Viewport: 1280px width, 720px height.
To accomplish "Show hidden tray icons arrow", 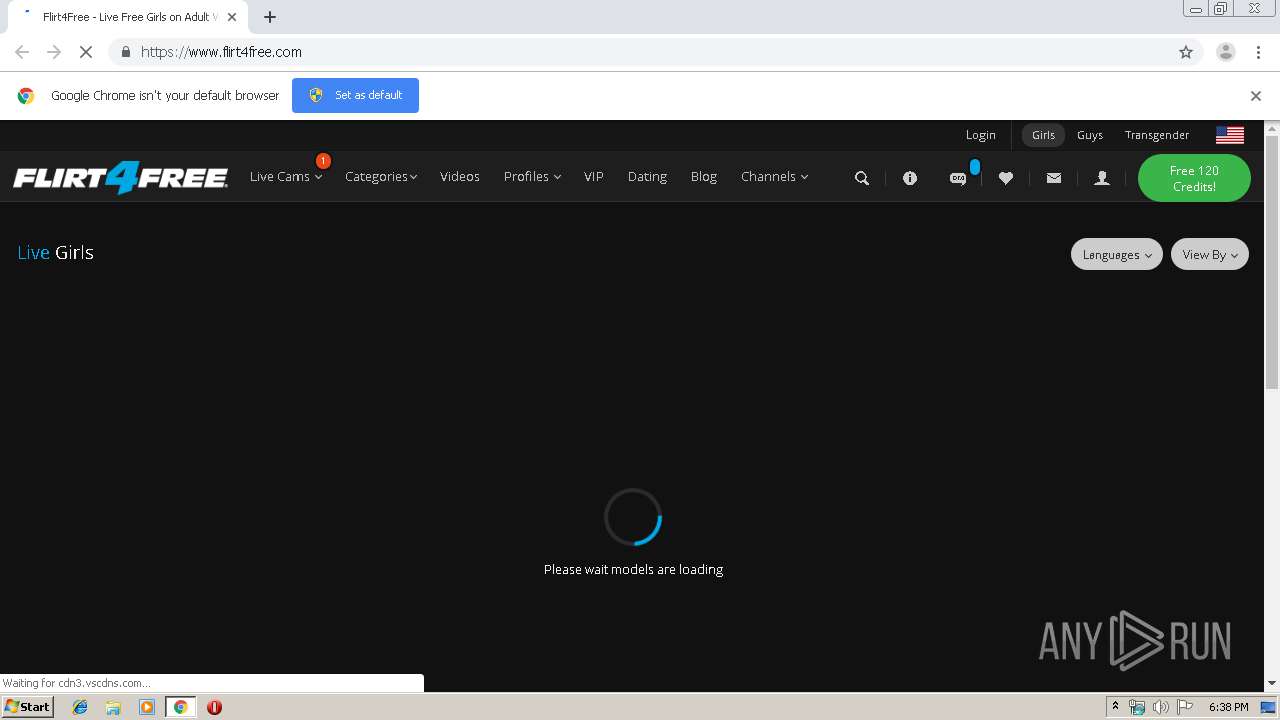I will 1115,707.
